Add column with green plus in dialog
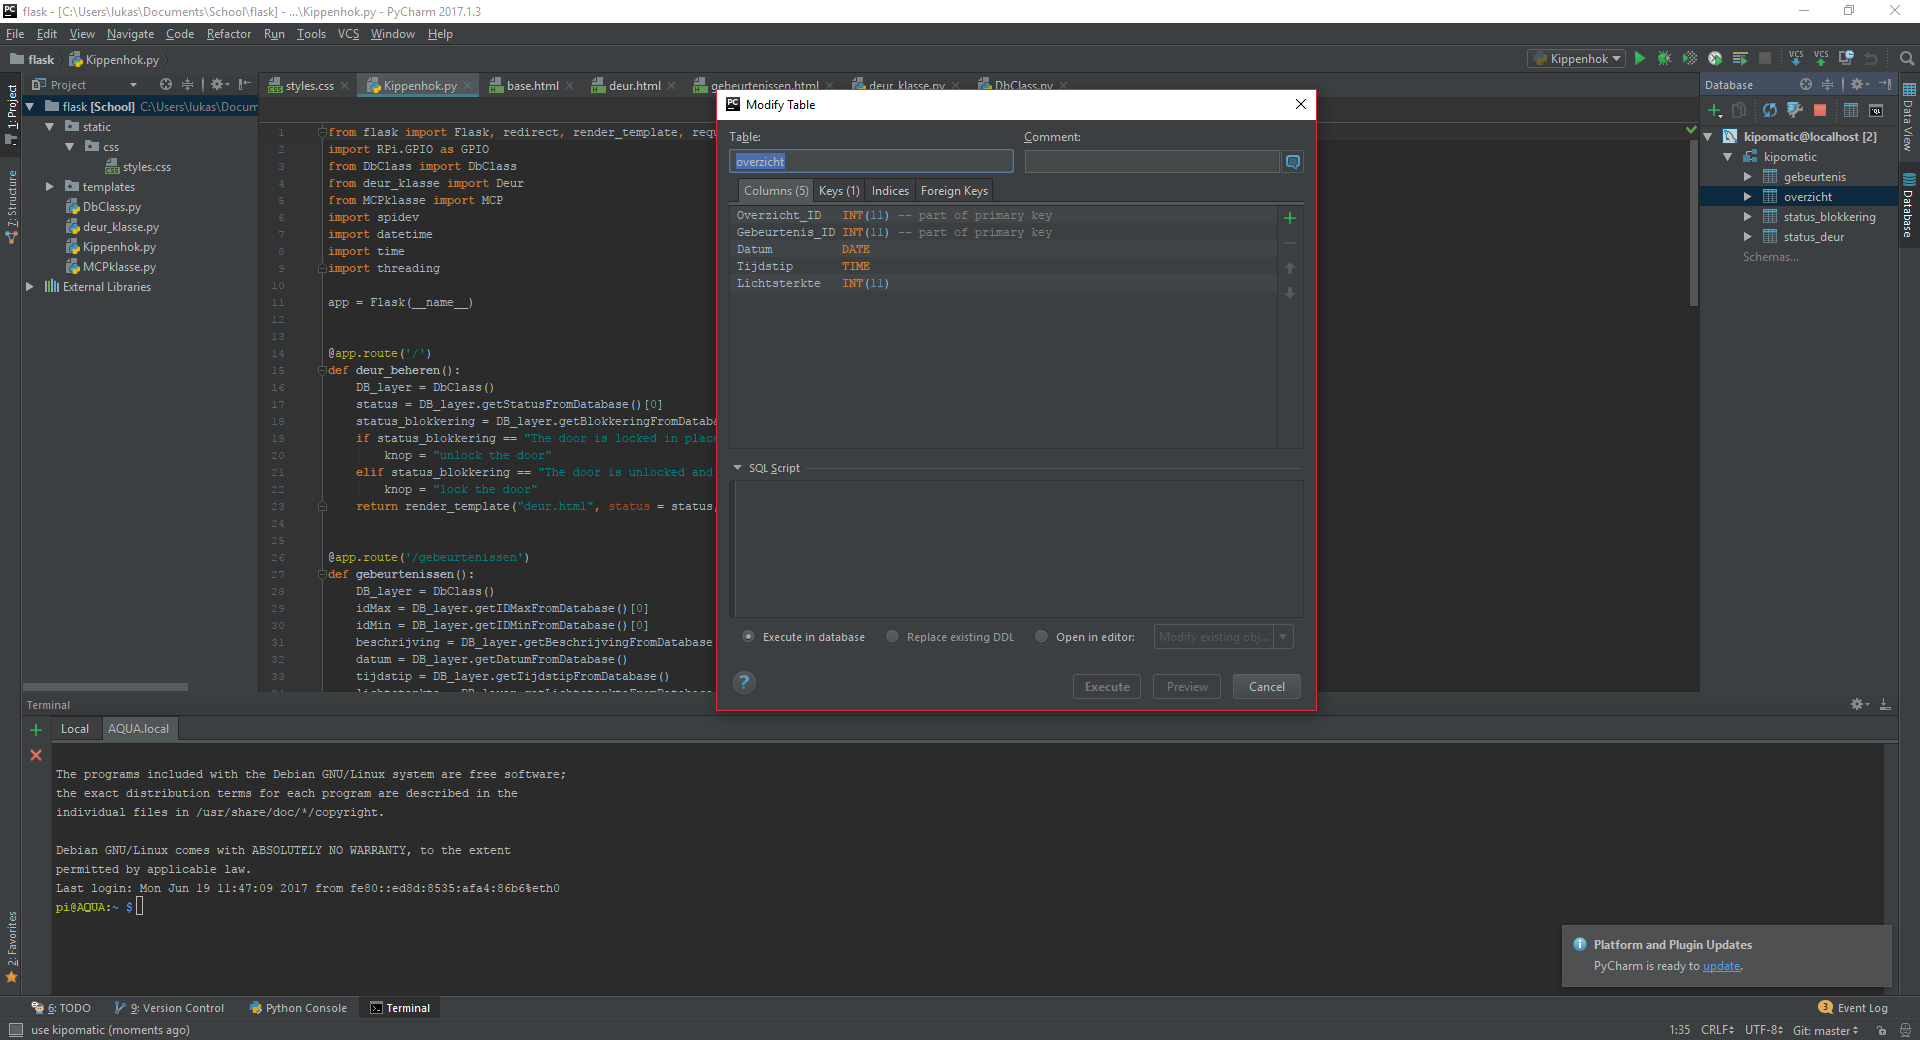Viewport: 1920px width, 1040px height. tap(1290, 218)
